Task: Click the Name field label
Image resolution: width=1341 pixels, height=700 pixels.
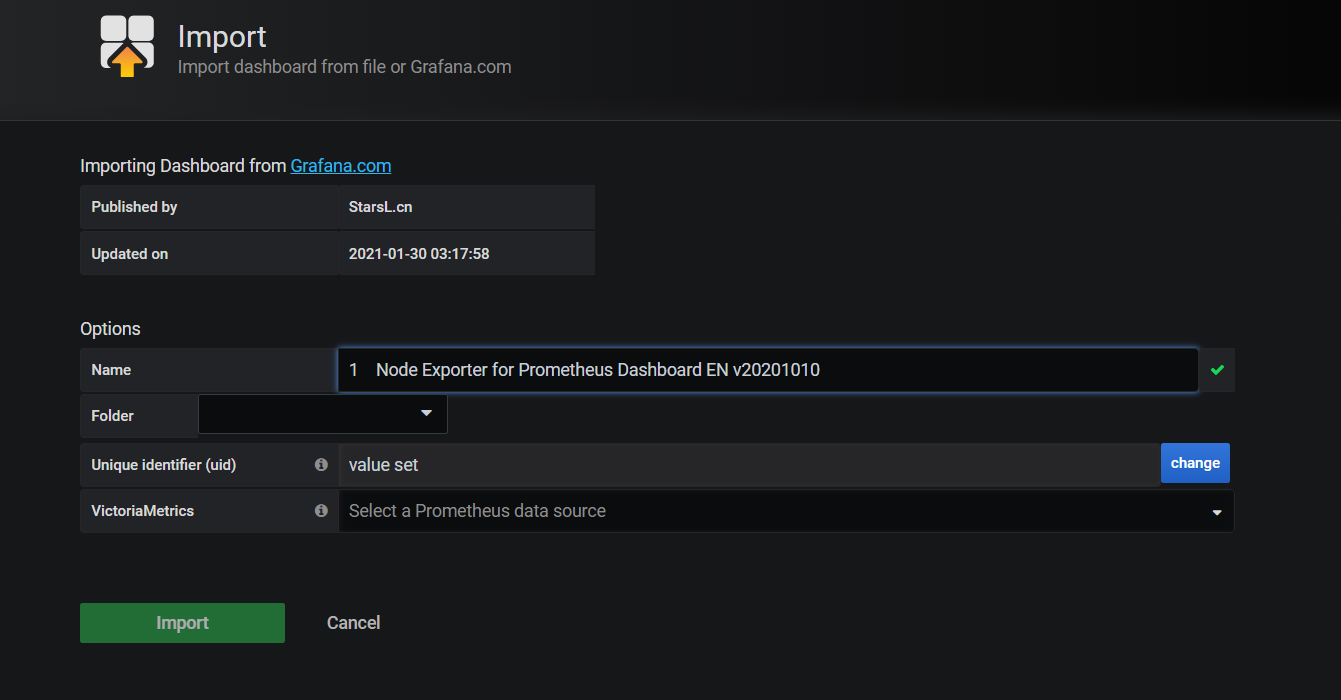Action: [x=111, y=370]
